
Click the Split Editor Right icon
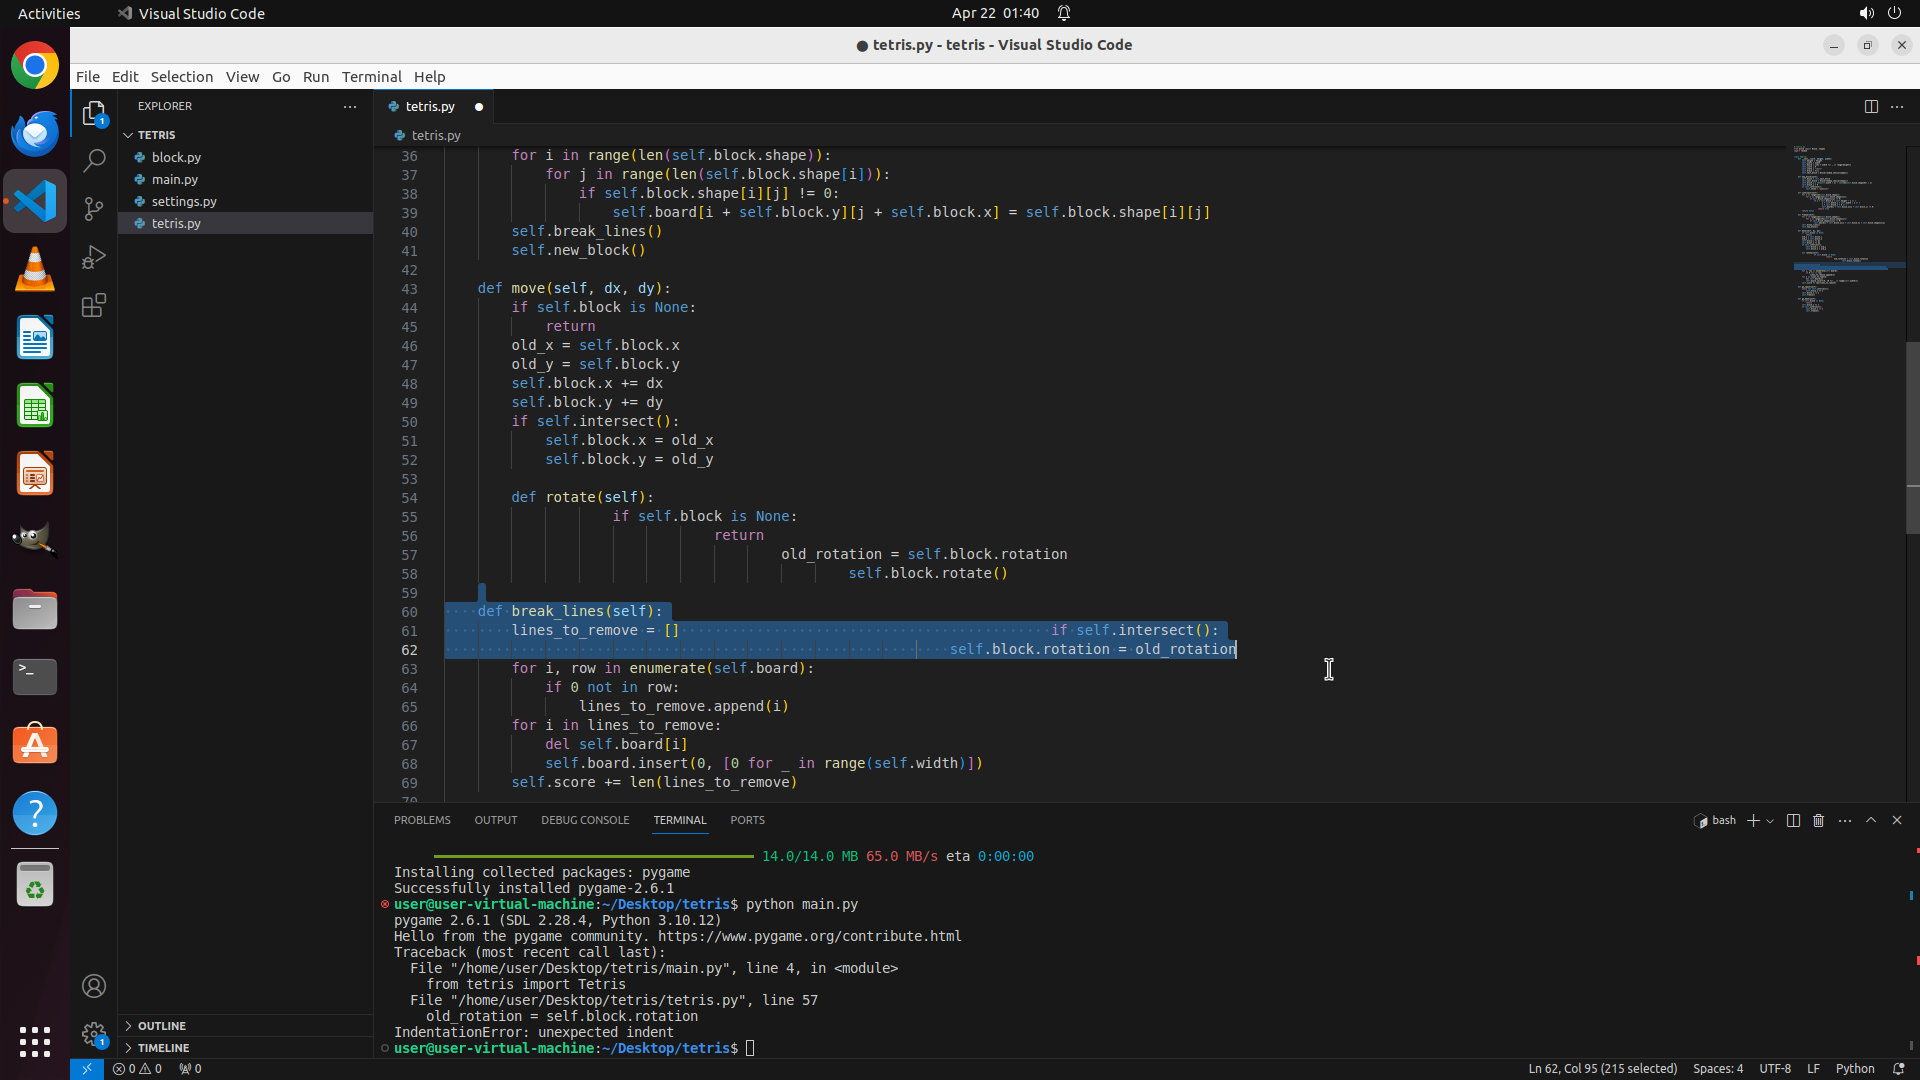(x=1871, y=106)
